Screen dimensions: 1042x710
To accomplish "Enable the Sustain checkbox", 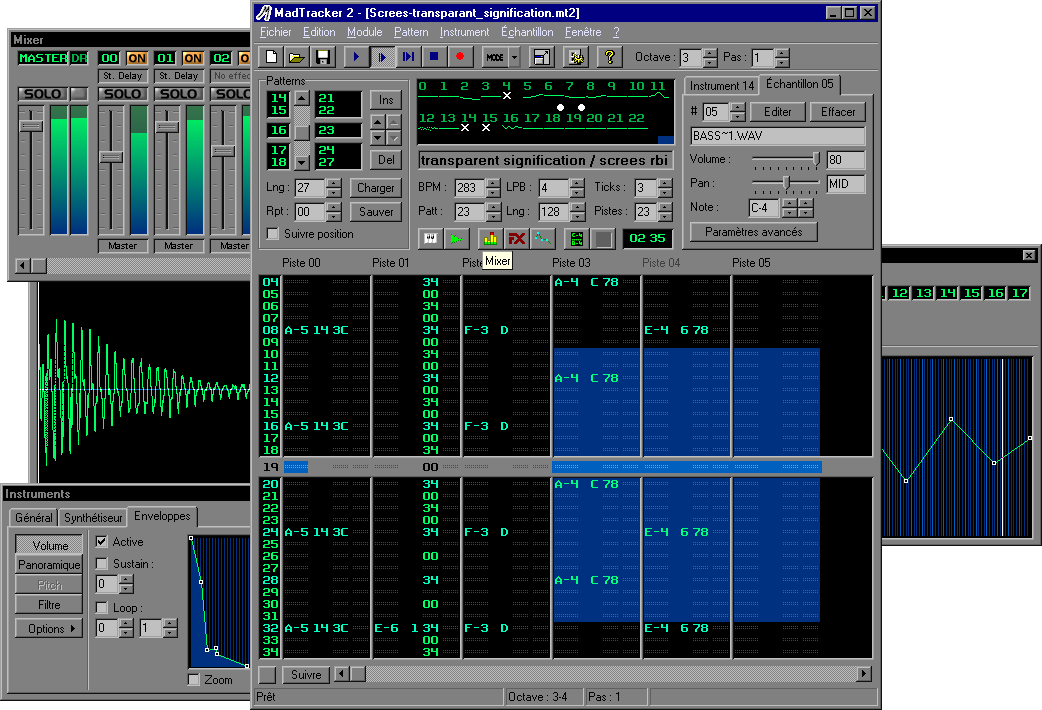I will [x=101, y=564].
